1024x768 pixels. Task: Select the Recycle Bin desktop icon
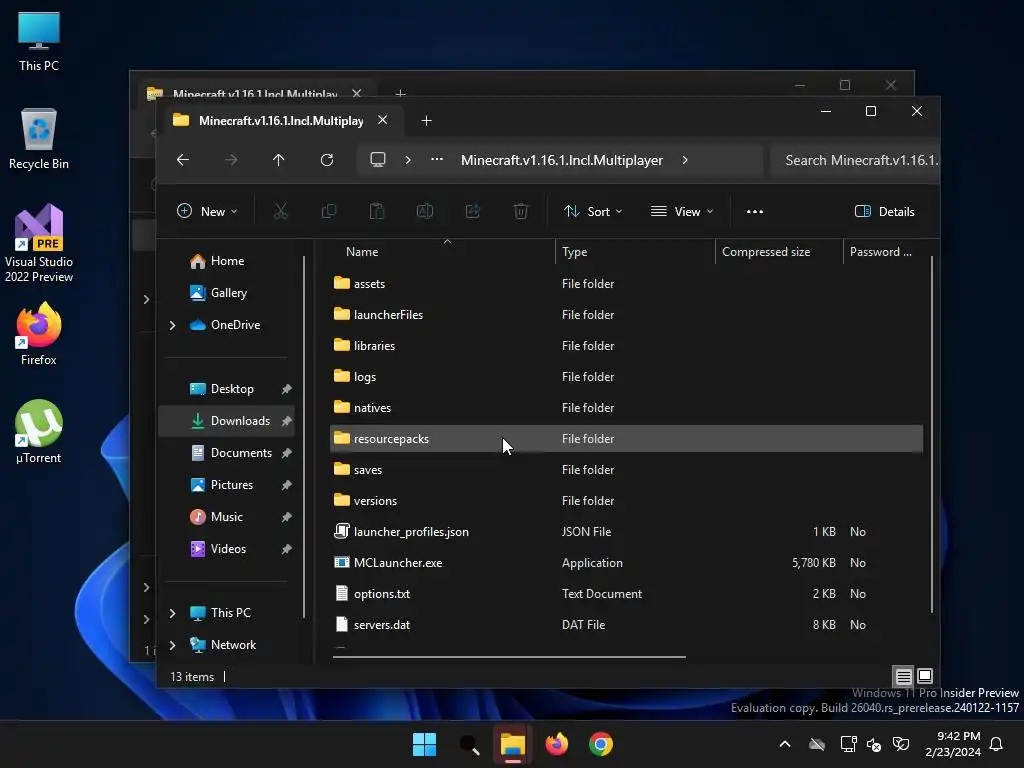(39, 139)
